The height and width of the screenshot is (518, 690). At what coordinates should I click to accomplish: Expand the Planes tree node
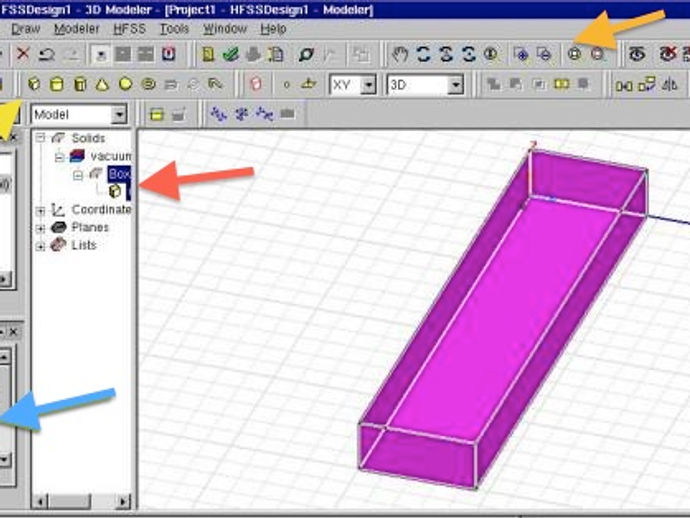(x=40, y=228)
